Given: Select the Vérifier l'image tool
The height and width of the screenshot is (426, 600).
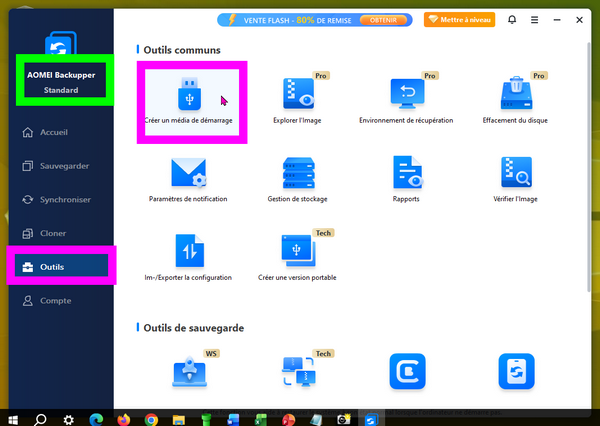Looking at the screenshot, I should coord(516,177).
